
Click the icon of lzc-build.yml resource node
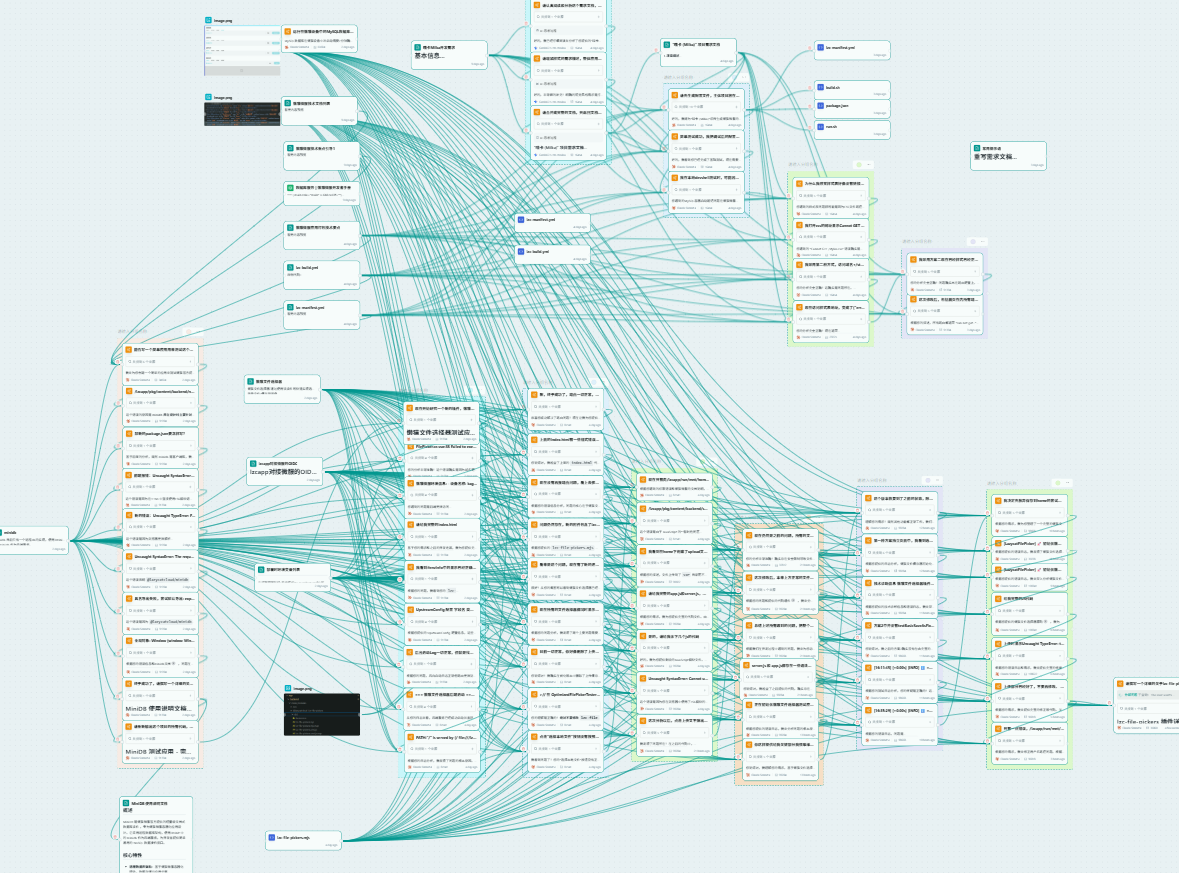pos(520,252)
